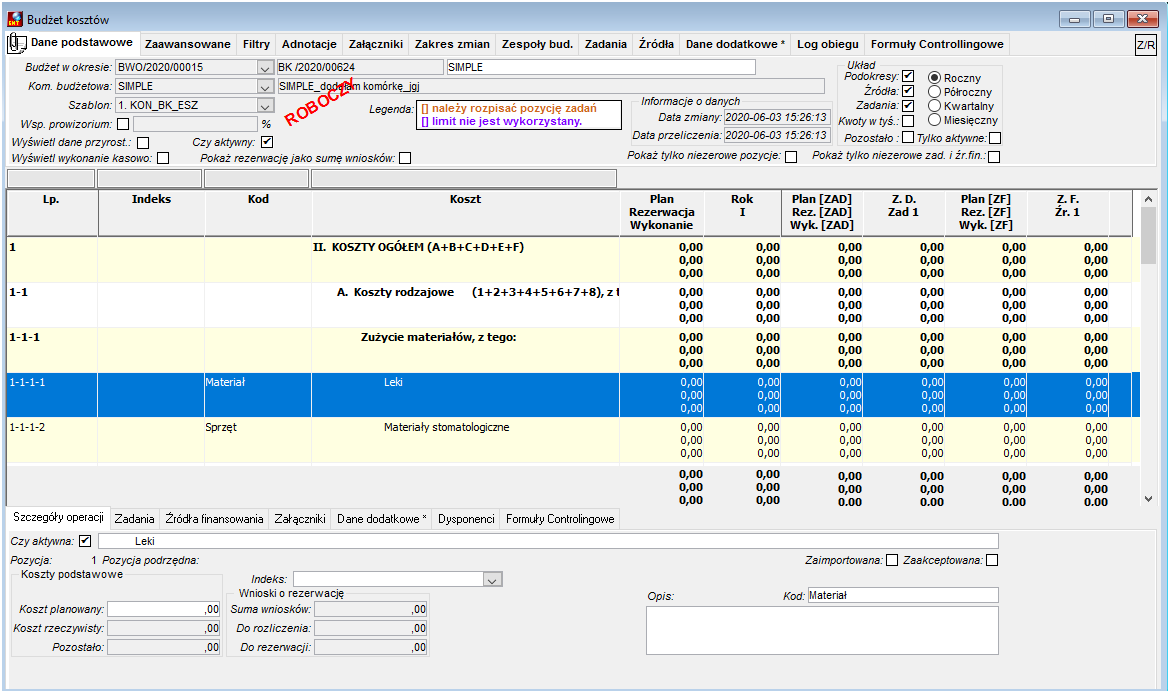Select the A. Koszty rodzajowe row

tap(573, 305)
